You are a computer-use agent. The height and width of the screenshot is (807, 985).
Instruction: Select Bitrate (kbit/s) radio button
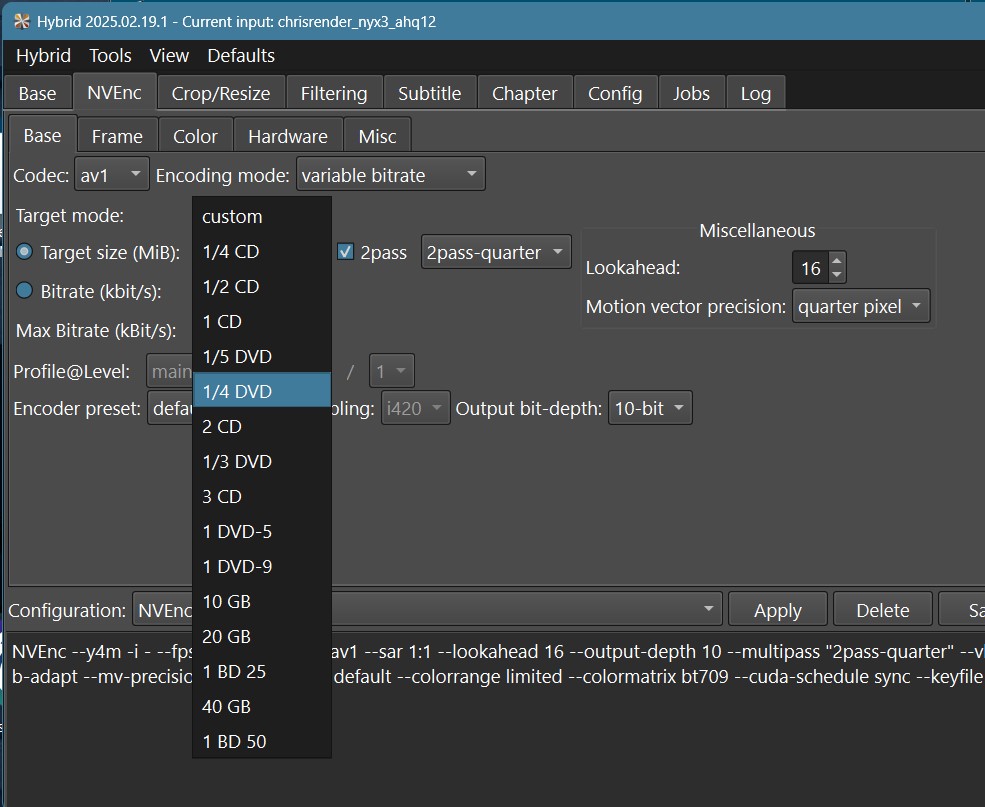click(x=25, y=291)
